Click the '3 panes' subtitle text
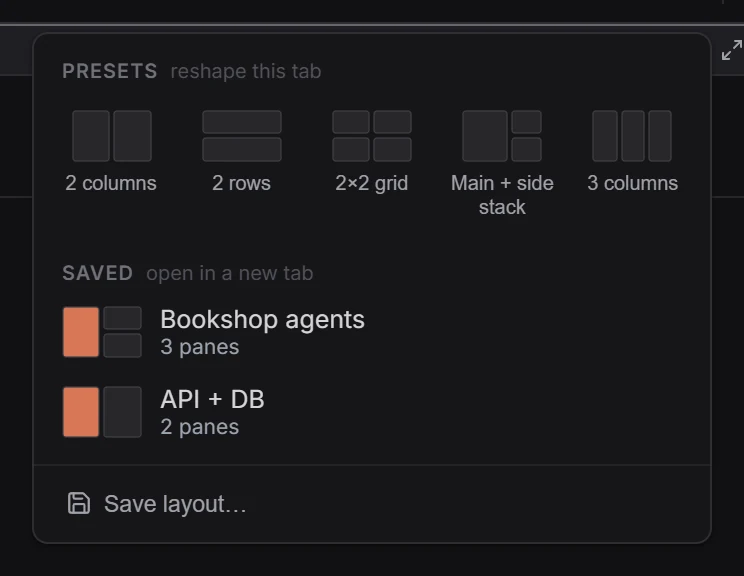 (200, 347)
